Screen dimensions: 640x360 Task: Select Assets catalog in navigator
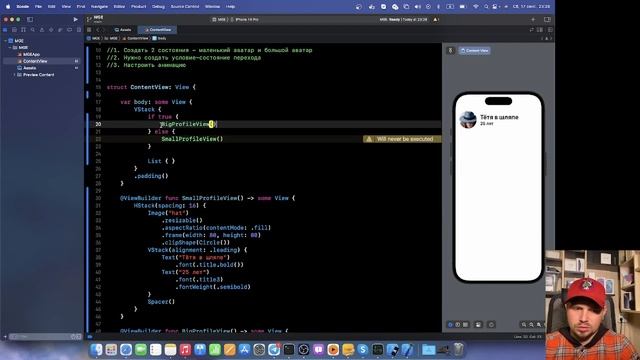(x=29, y=68)
